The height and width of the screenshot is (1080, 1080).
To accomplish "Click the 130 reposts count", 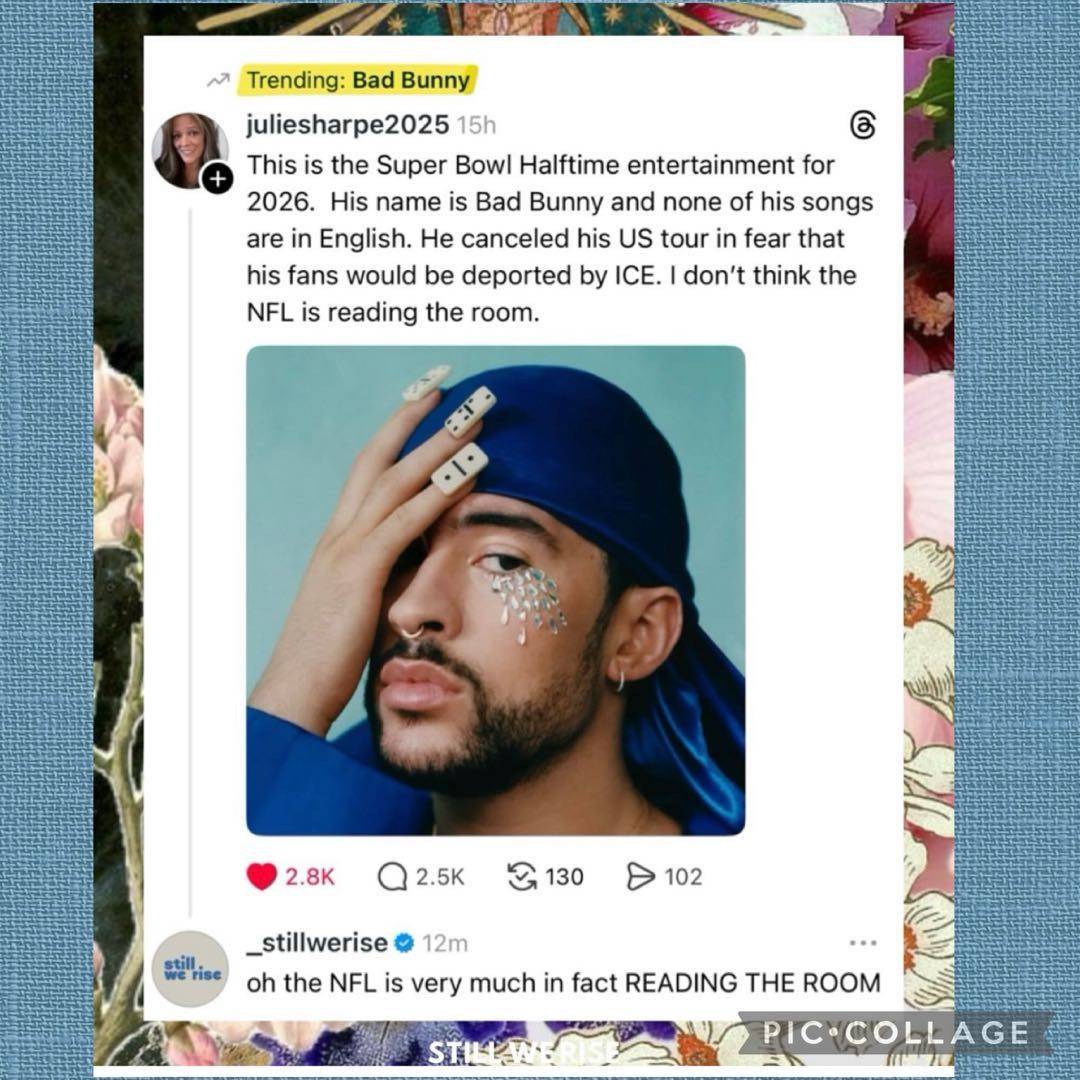I will pos(565,877).
